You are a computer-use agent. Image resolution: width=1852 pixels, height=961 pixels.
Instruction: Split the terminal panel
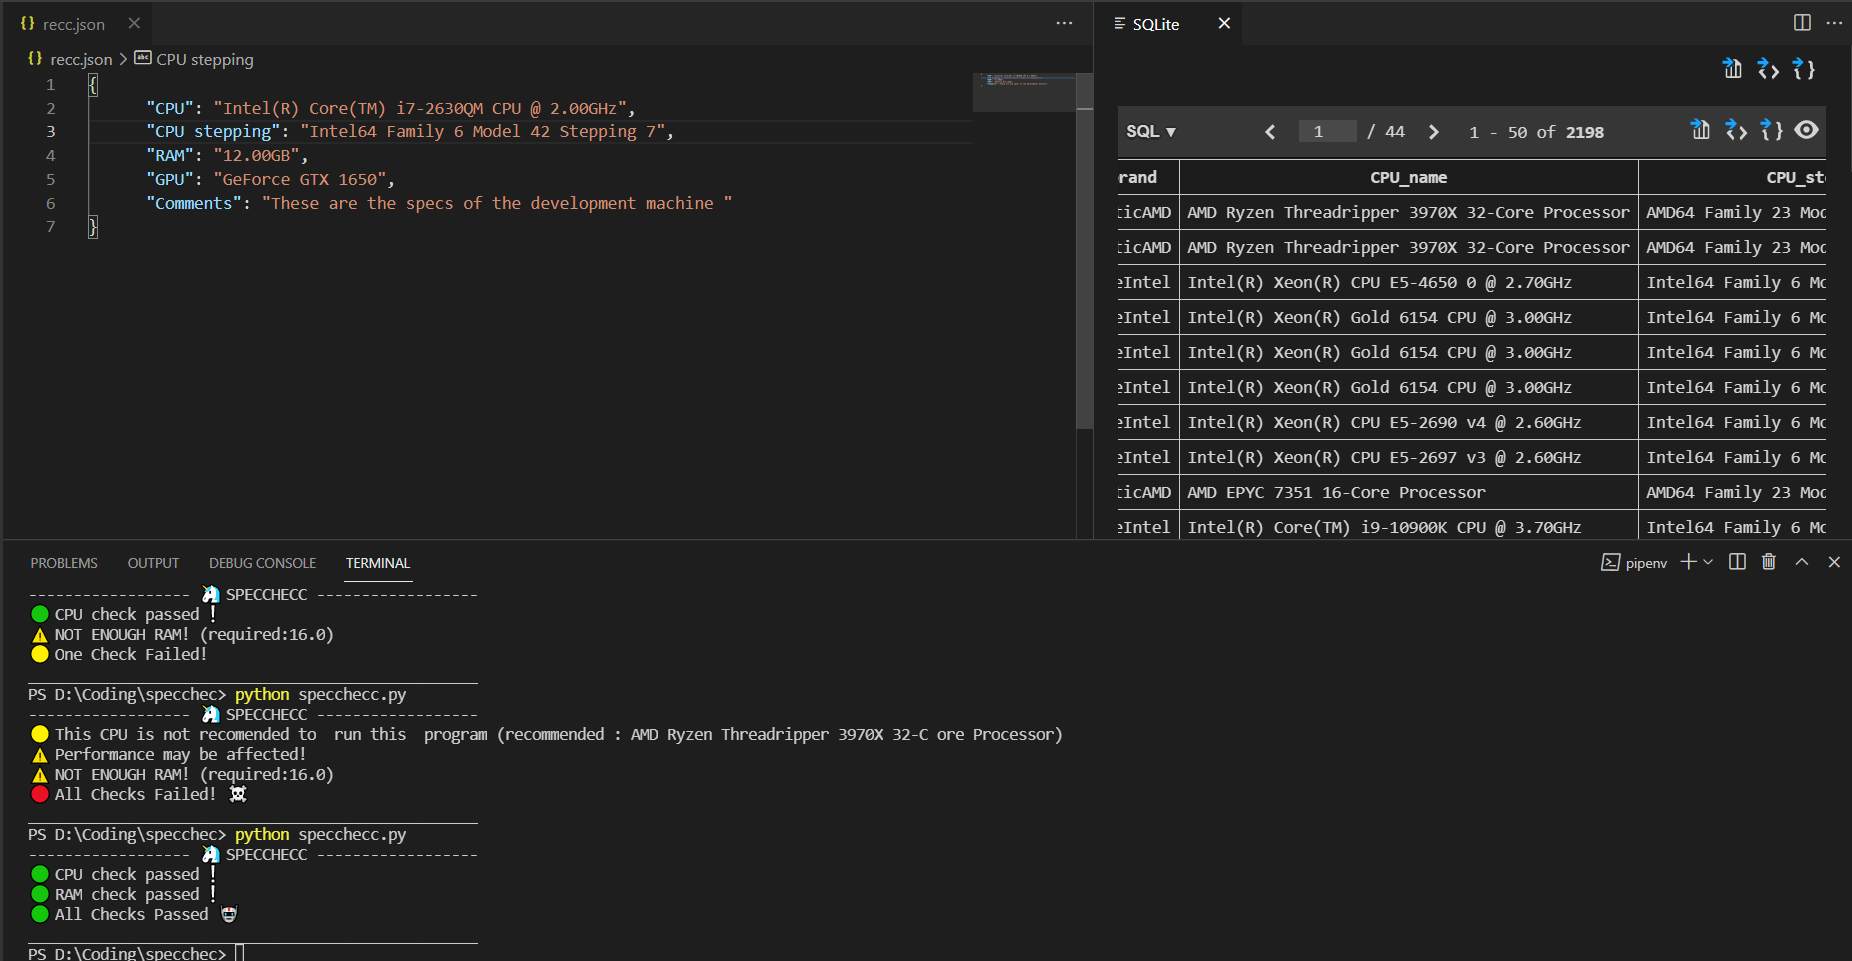(x=1737, y=562)
